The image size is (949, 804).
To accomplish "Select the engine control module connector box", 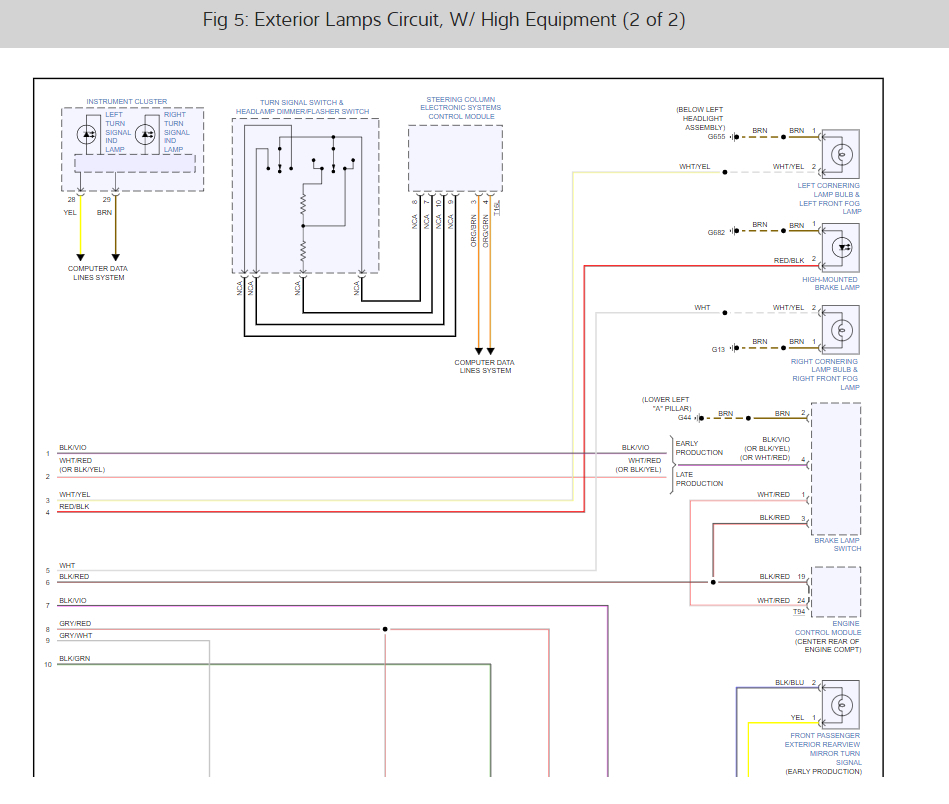I will pos(836,592).
